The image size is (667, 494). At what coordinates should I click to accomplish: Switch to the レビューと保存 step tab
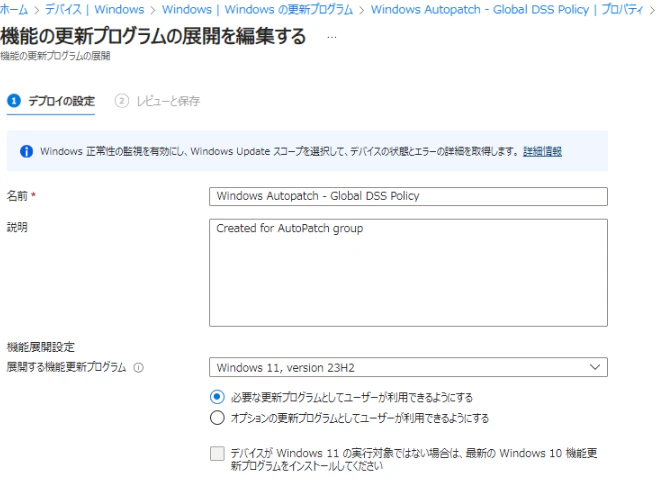click(x=157, y=101)
